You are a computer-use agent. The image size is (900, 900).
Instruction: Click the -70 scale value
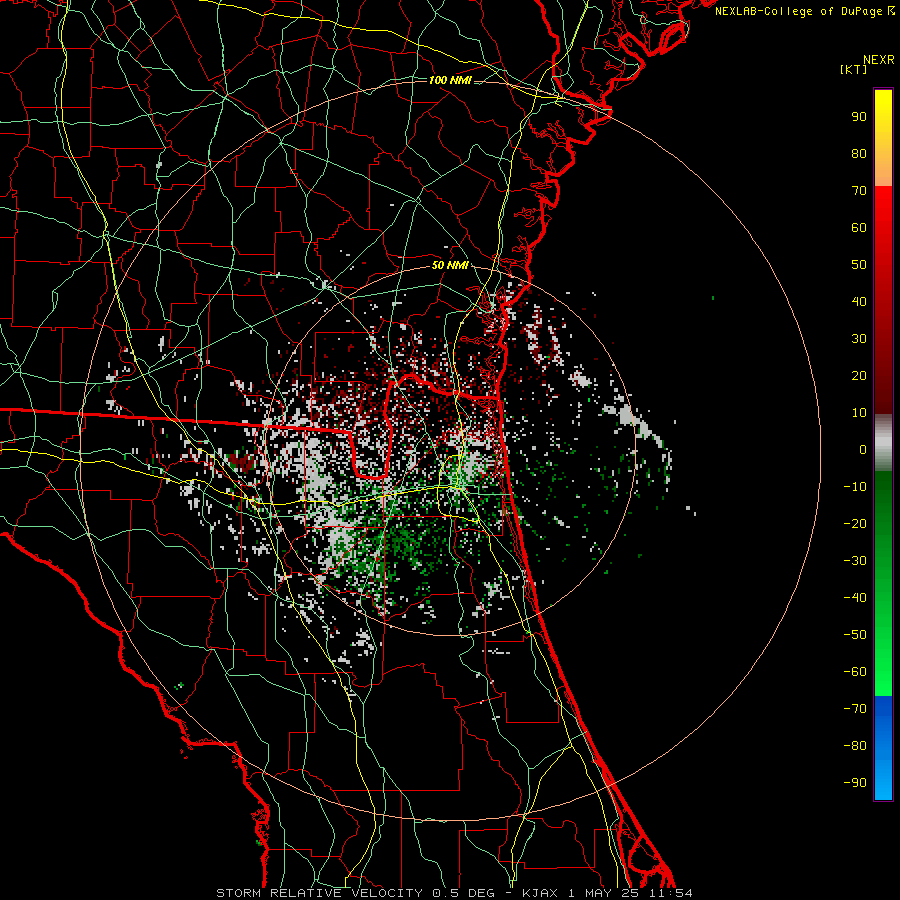(855, 709)
